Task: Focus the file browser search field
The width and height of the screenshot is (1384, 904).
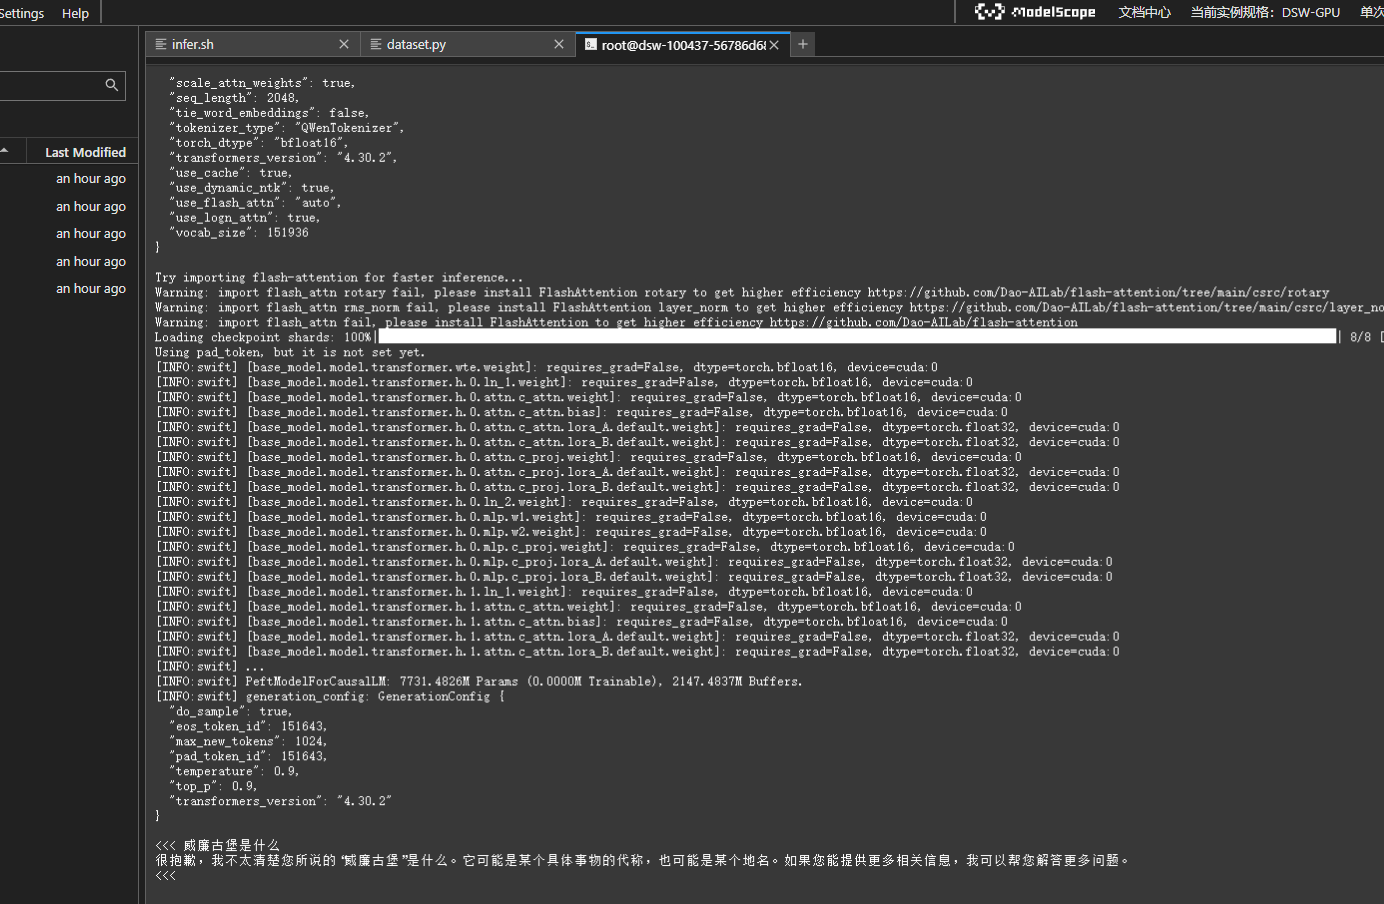Action: tap(62, 85)
